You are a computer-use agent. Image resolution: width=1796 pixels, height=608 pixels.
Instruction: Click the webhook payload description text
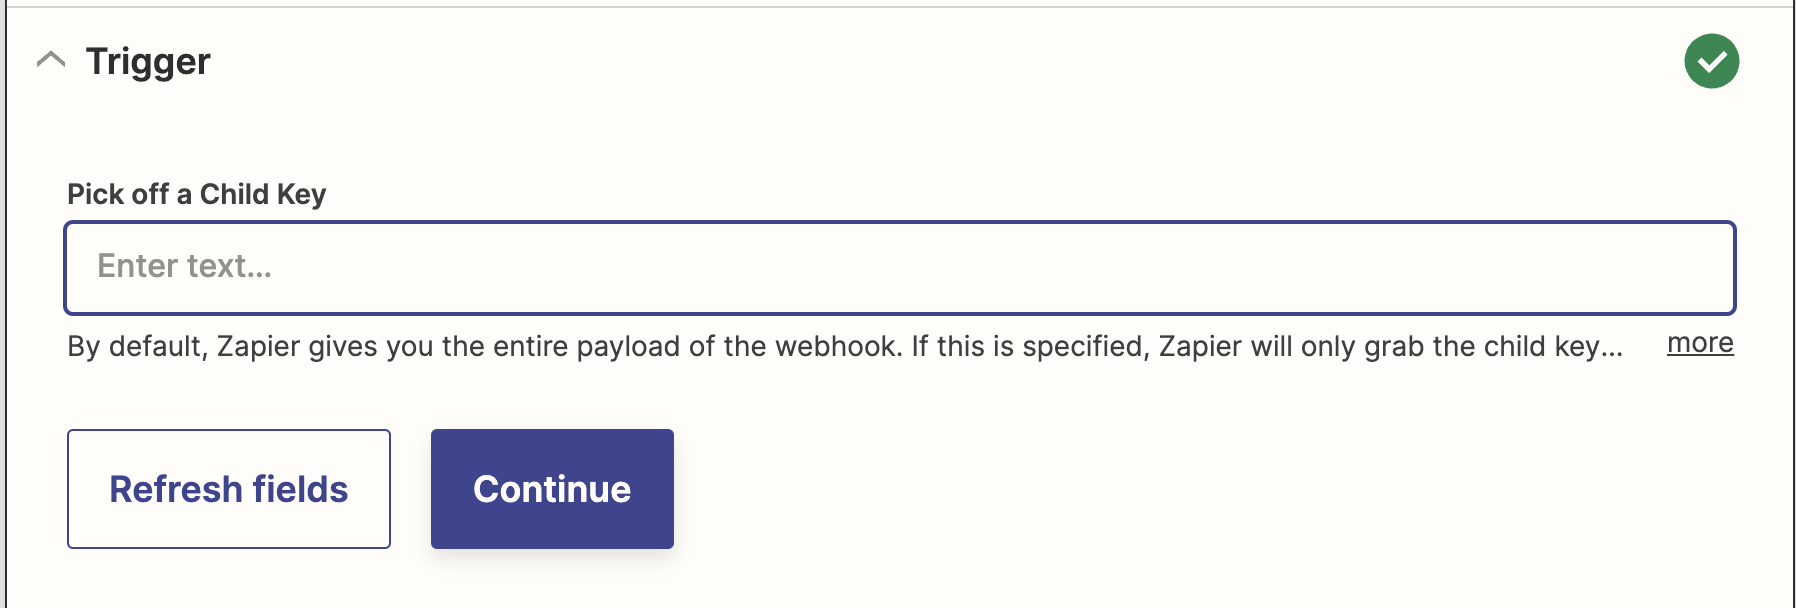(845, 346)
